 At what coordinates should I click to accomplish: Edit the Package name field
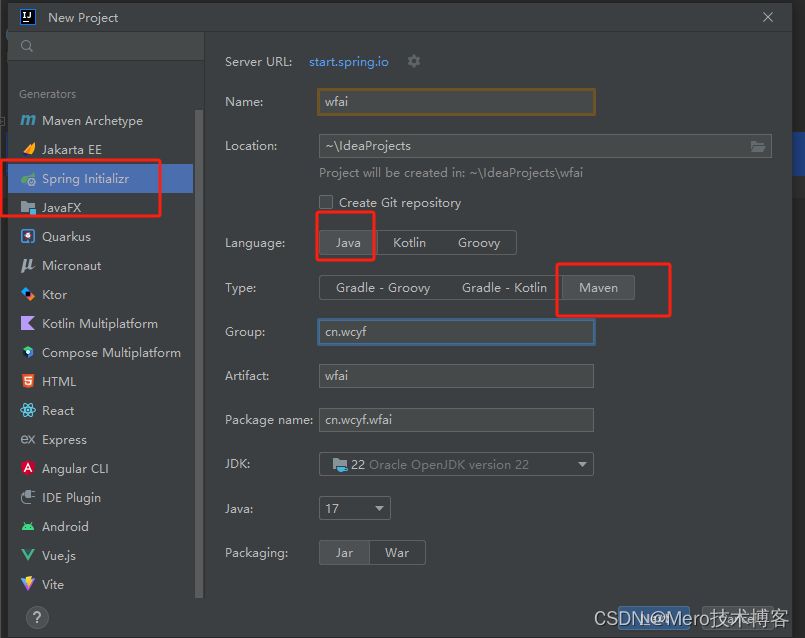click(x=456, y=420)
